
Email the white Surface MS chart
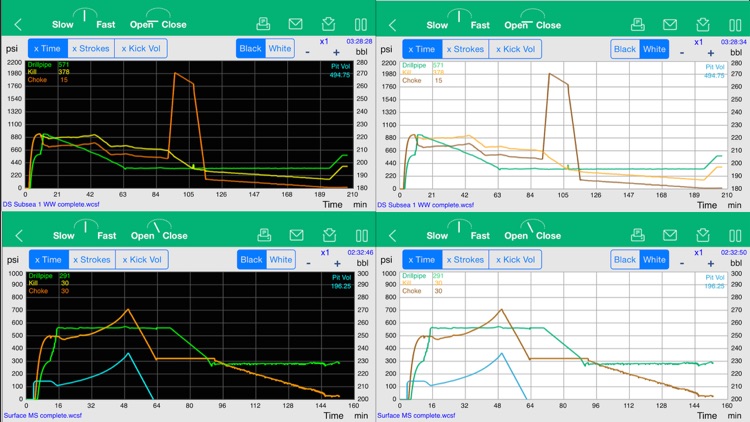pyautogui.click(x=670, y=235)
